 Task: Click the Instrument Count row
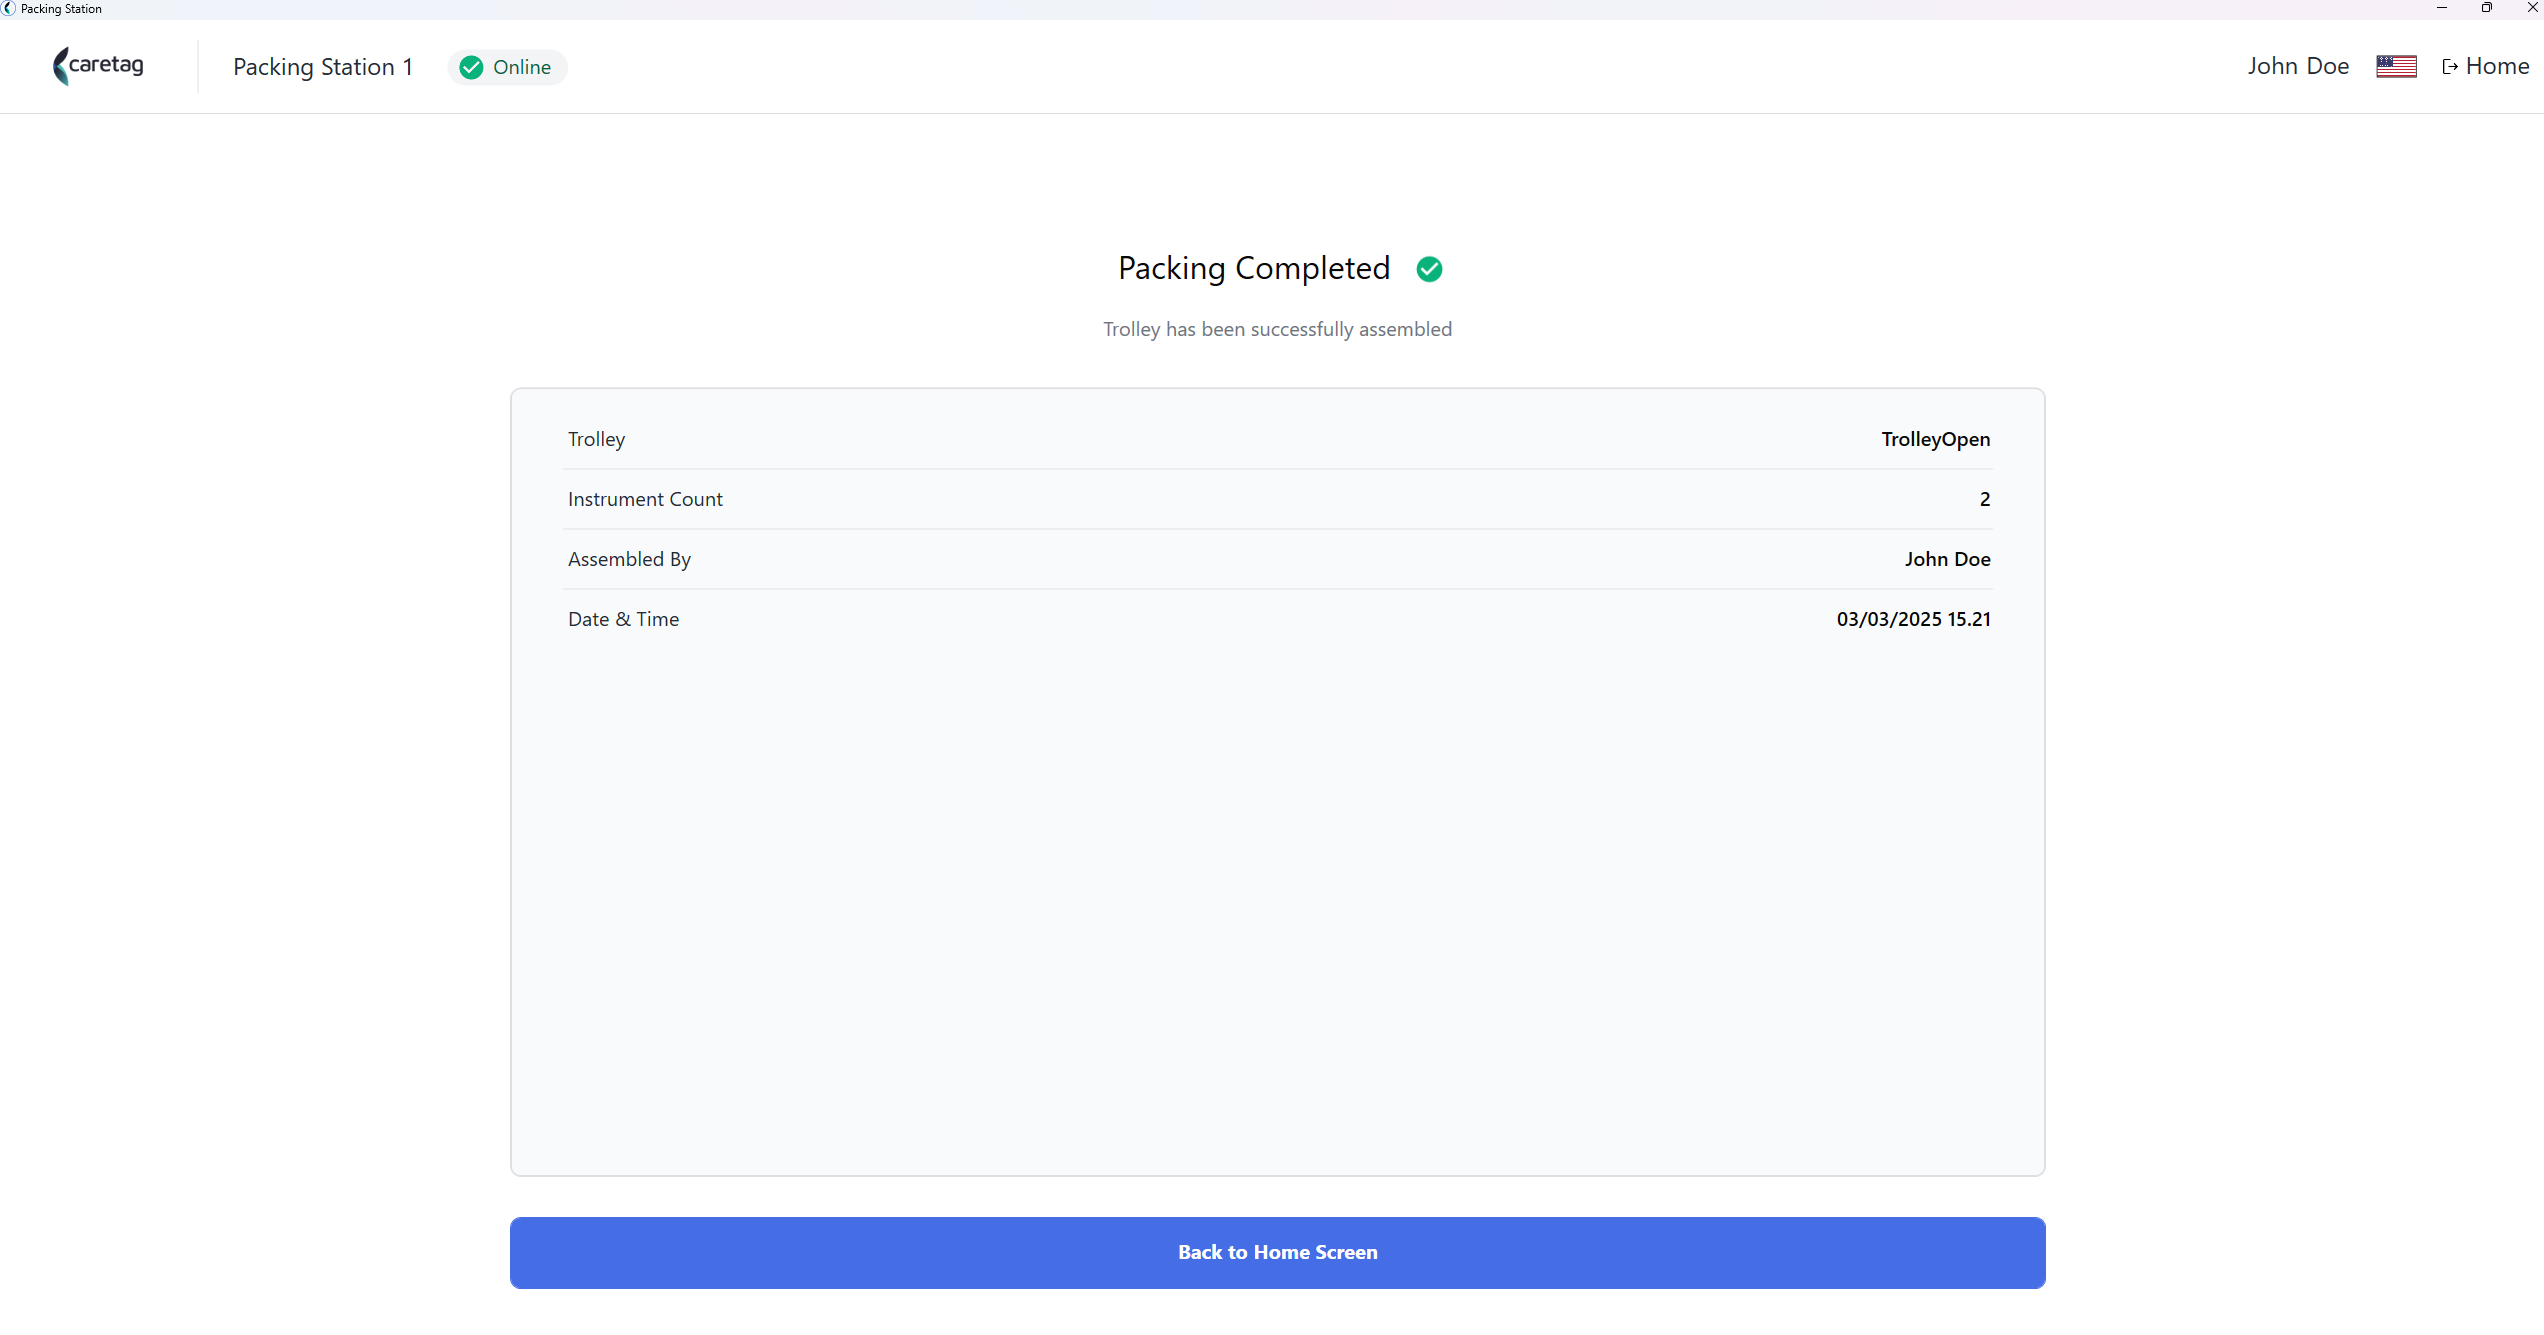coord(1277,499)
